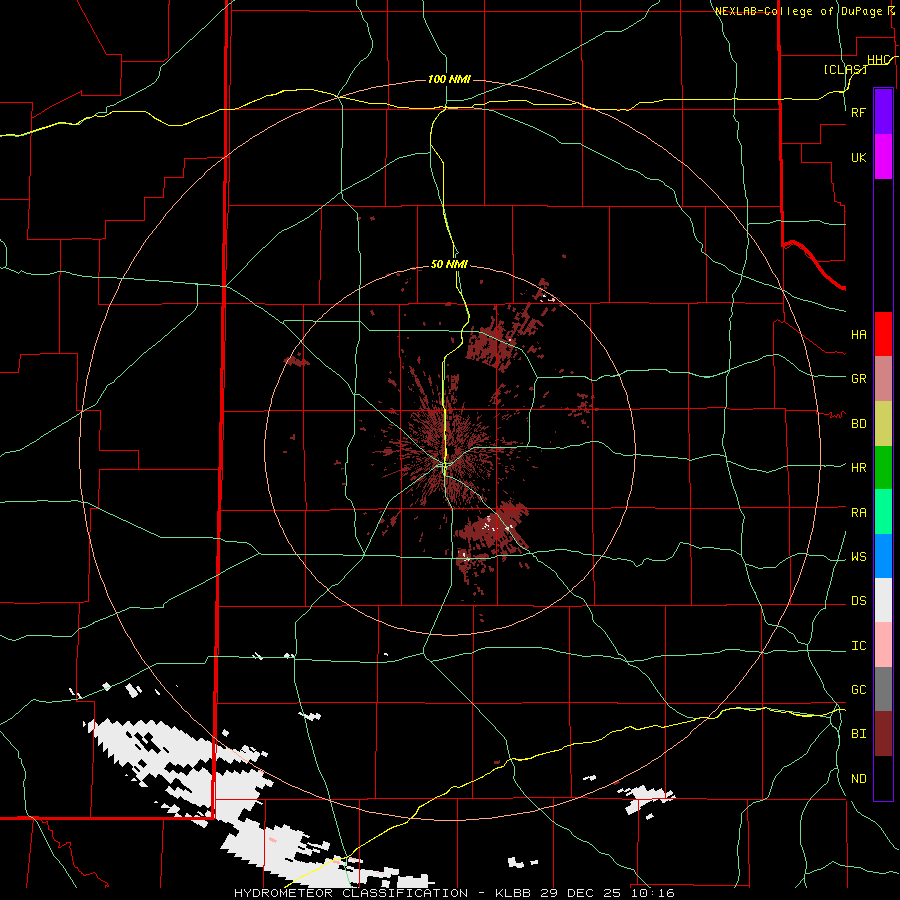Click the GC gray legend swatch

click(x=883, y=689)
